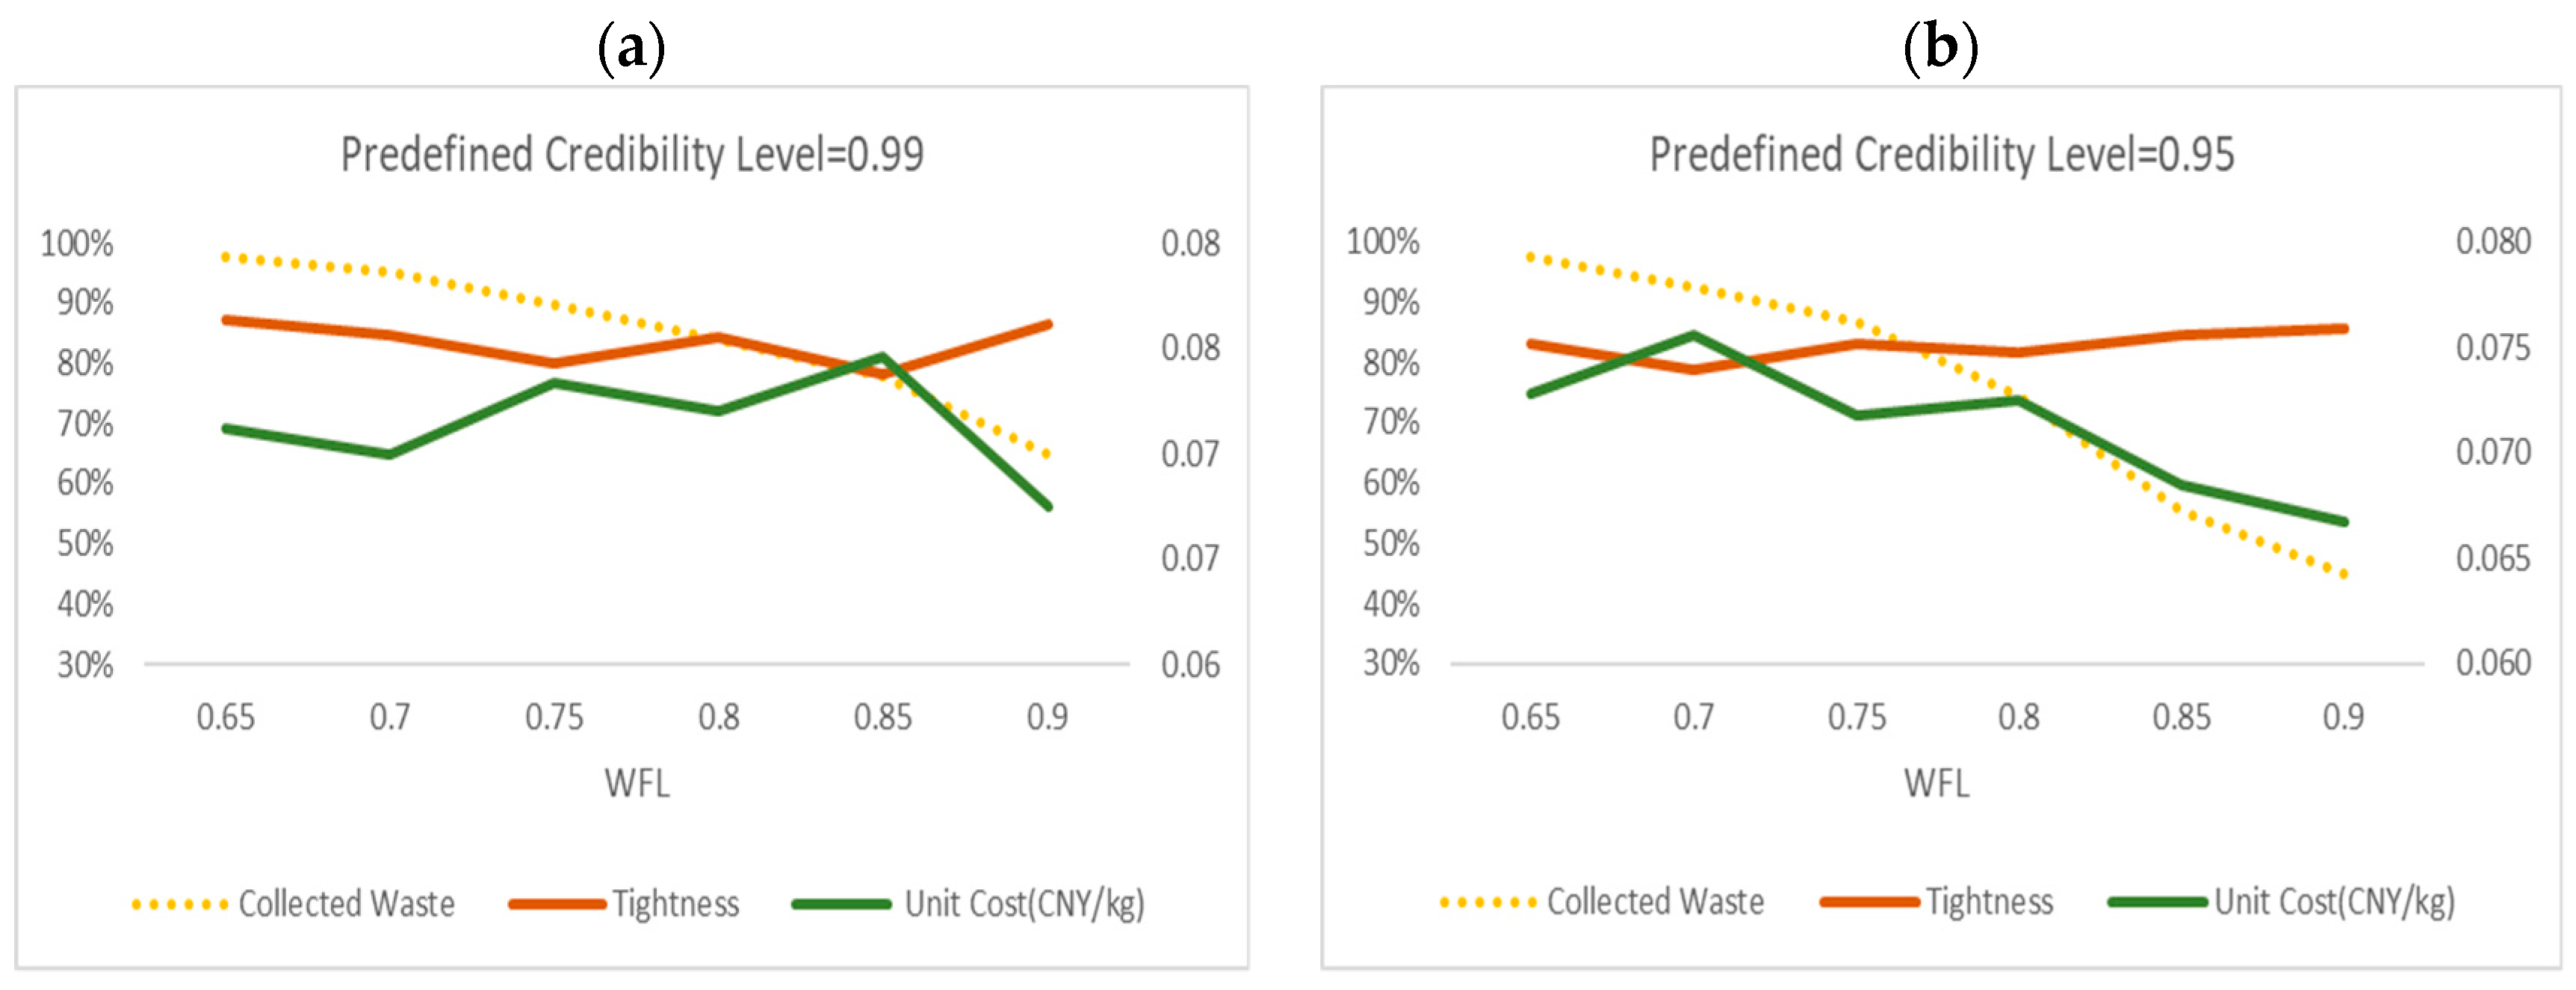2576x990 pixels.
Task: Click the 'Tightness' legend text in chart (b)
Action: tap(1989, 902)
